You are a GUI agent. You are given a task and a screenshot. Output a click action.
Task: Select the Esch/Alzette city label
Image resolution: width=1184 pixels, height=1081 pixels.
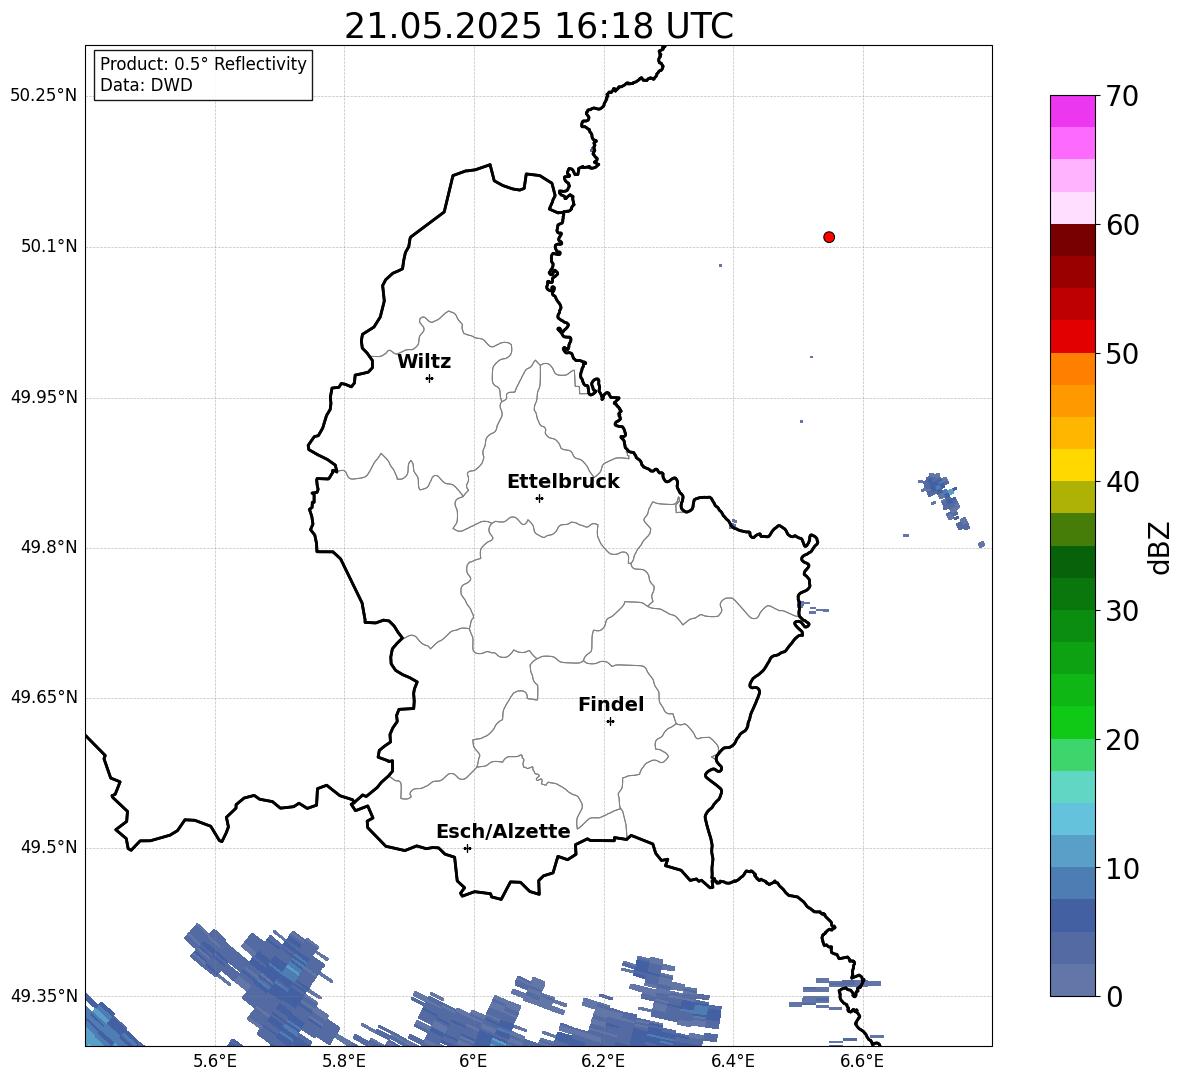pos(503,831)
